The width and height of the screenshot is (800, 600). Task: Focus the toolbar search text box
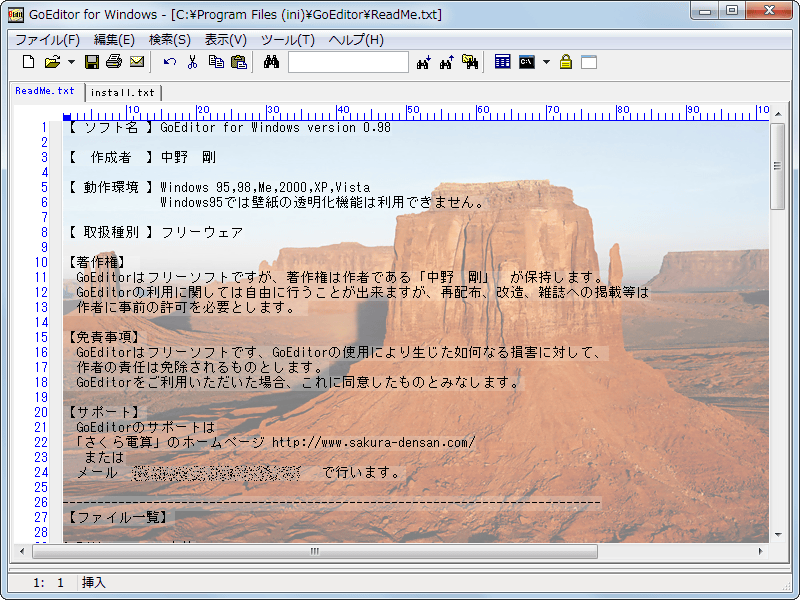tap(348, 62)
